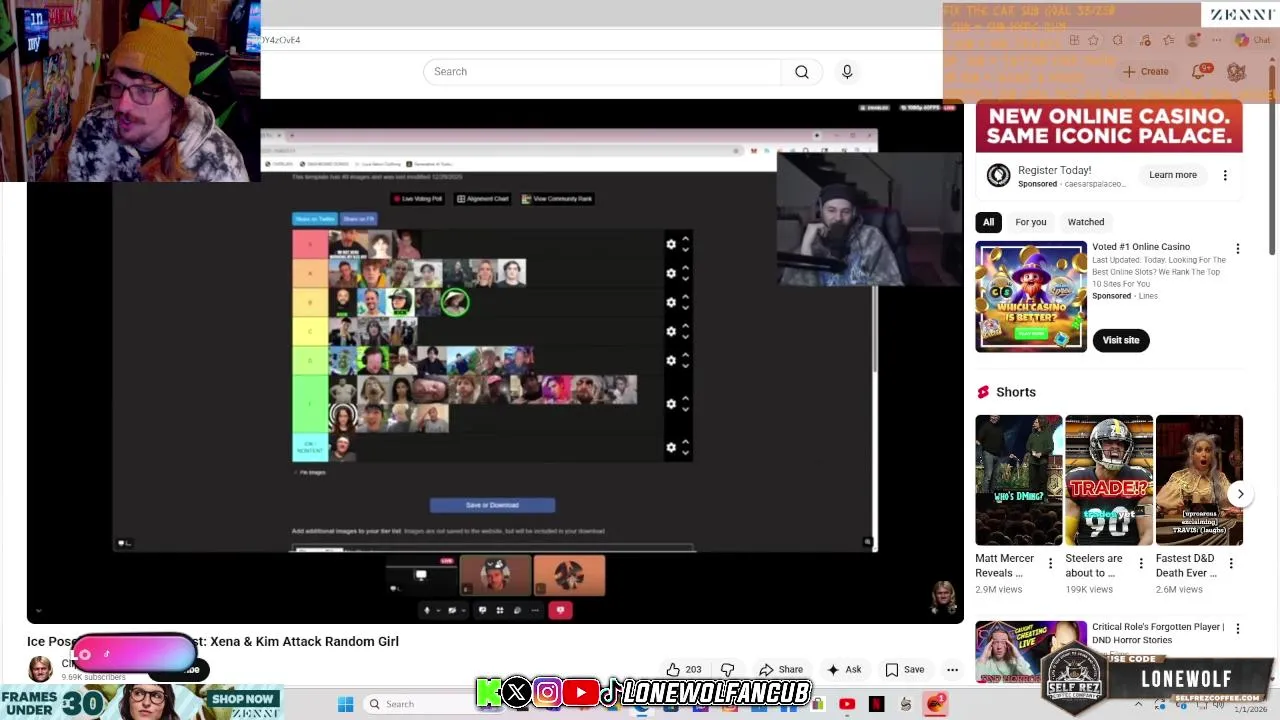Click View Community Rank in the video
This screenshot has height=720, width=1280.
[x=557, y=199]
